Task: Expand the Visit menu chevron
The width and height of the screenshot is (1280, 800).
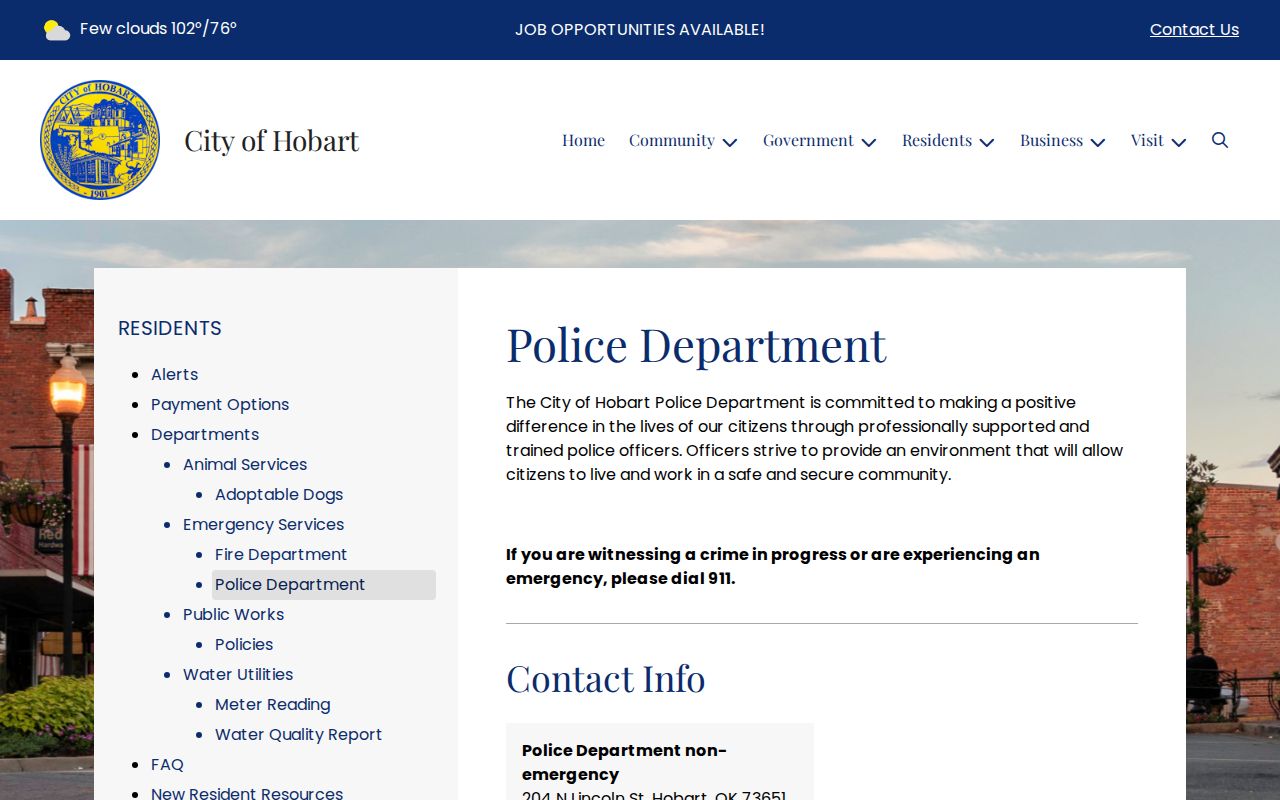Action: click(1179, 142)
